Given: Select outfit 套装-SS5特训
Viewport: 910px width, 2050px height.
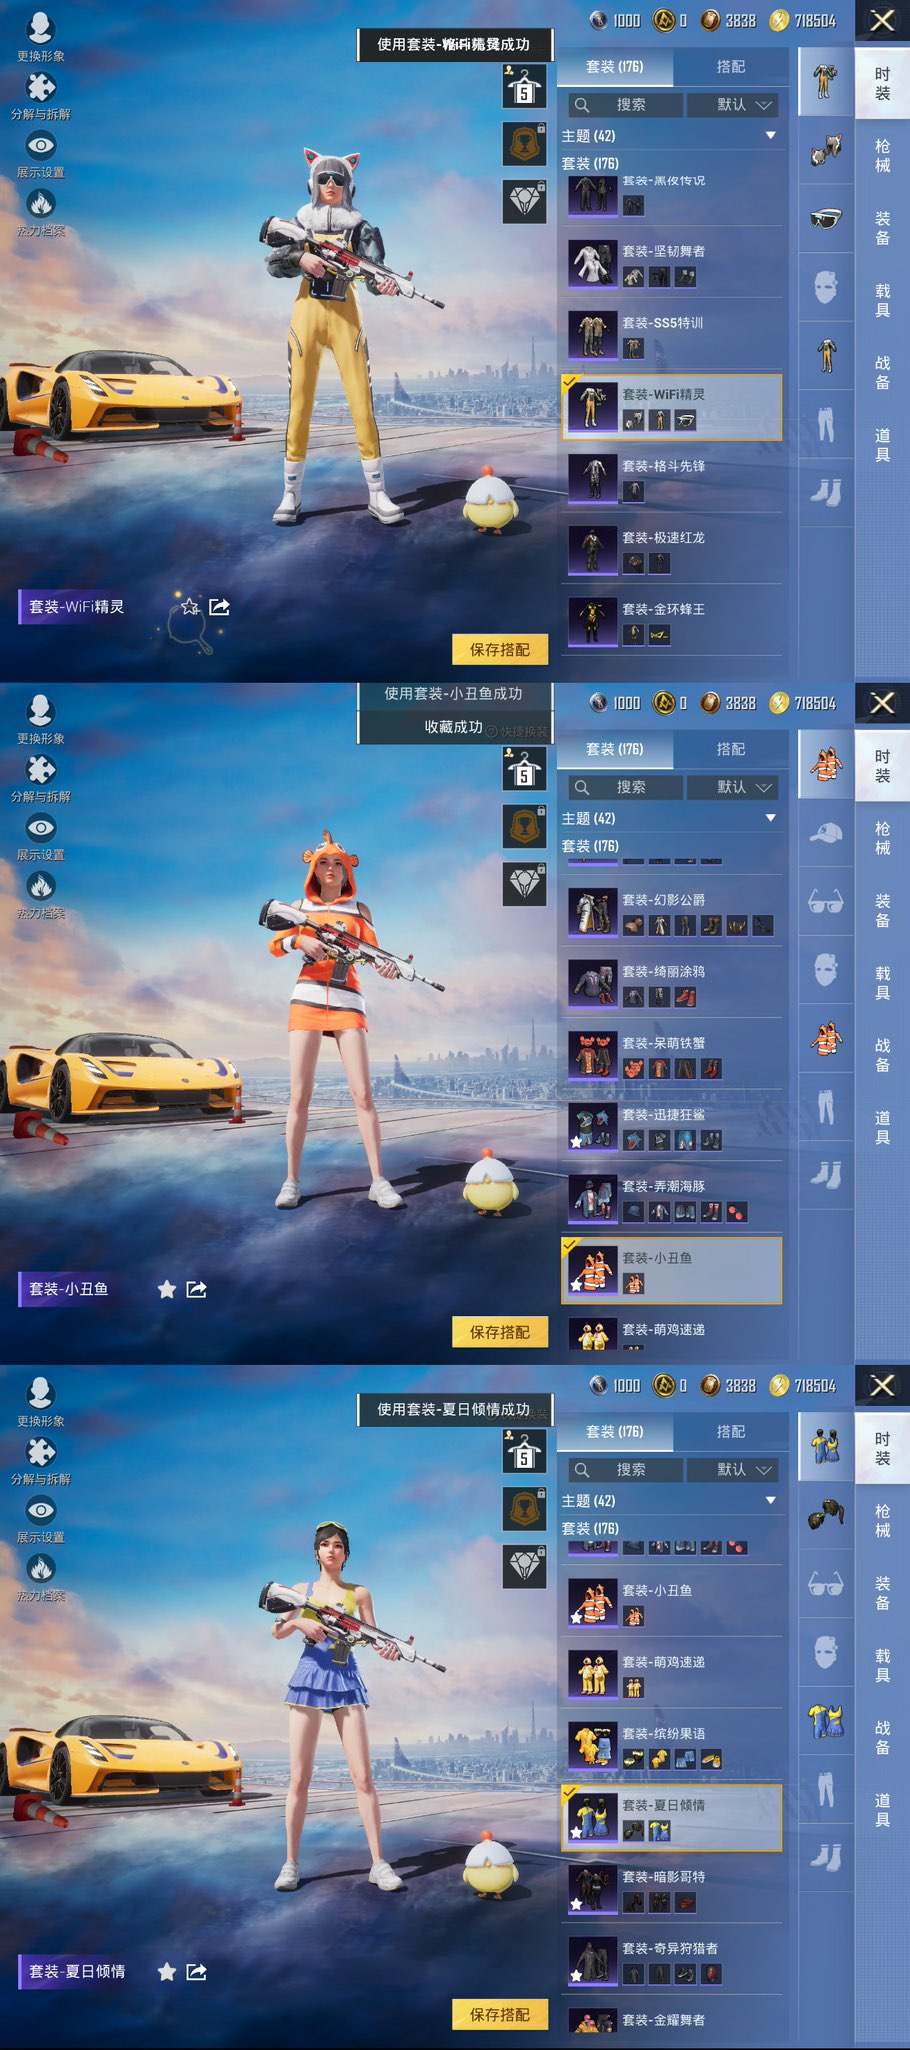Looking at the screenshot, I should click(x=671, y=336).
